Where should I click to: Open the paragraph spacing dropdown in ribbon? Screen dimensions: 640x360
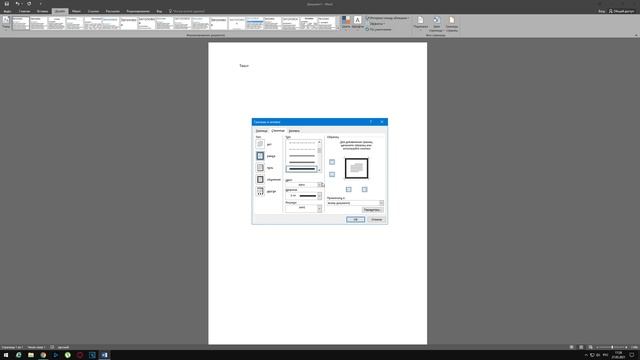pyautogui.click(x=388, y=18)
